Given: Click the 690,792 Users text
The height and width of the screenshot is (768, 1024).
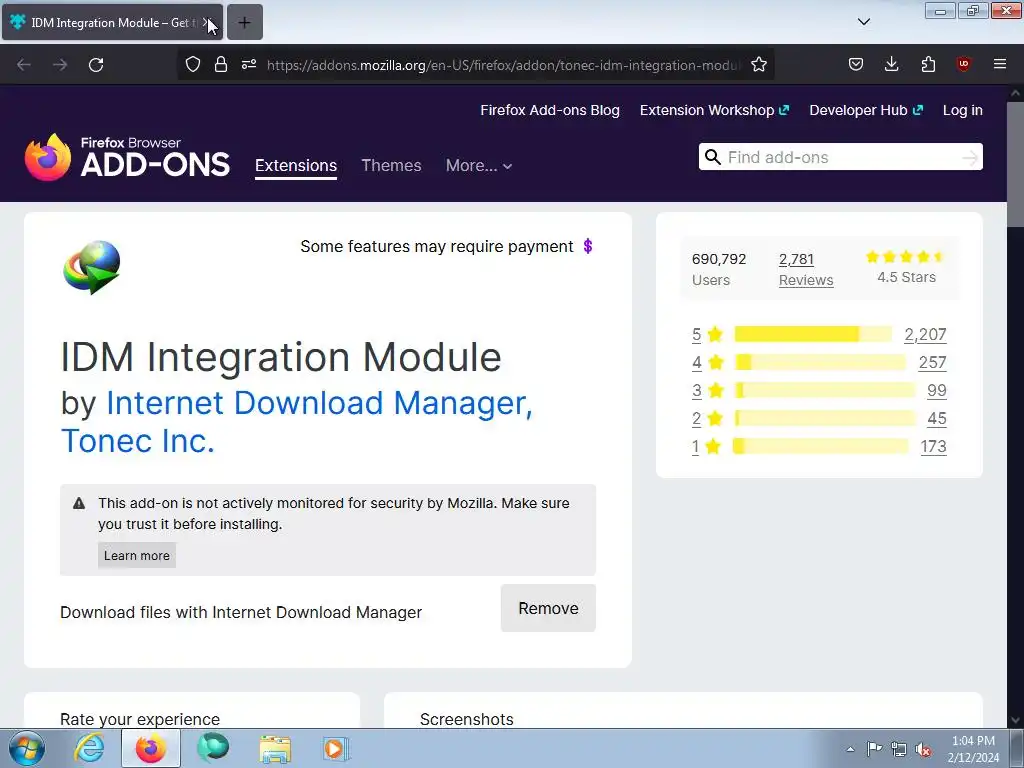Looking at the screenshot, I should (x=718, y=269).
